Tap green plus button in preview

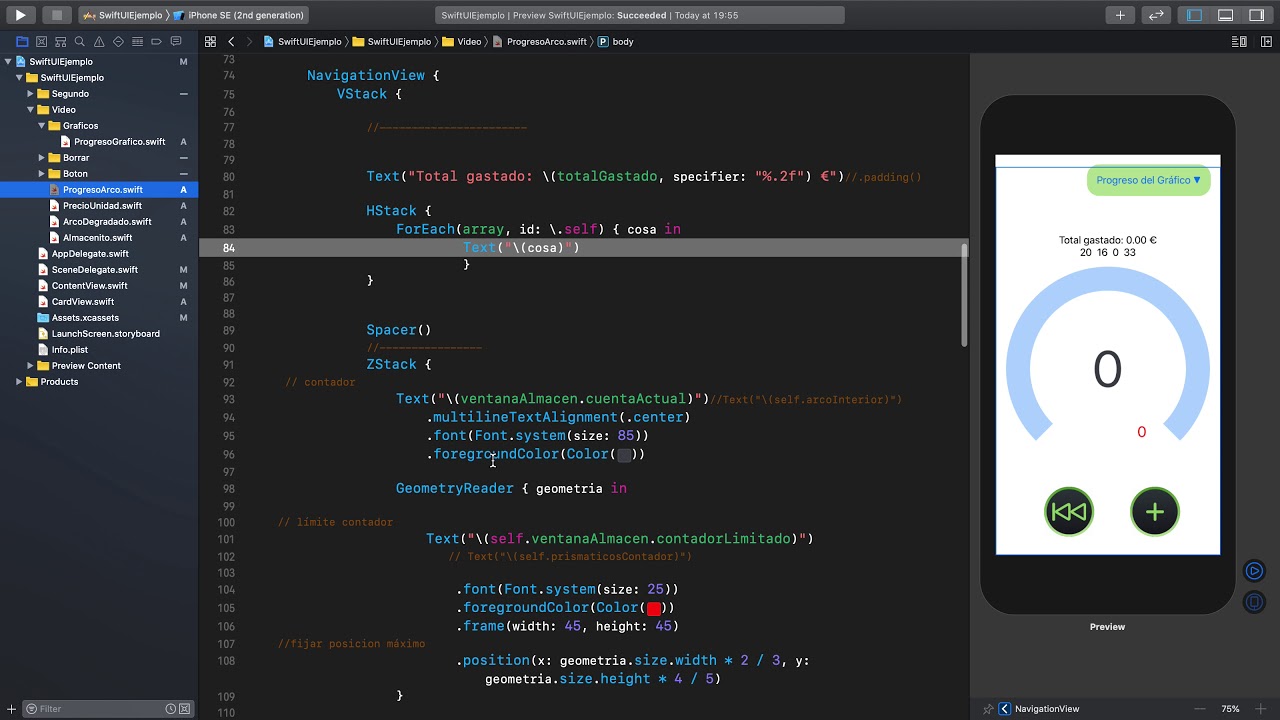click(x=1155, y=512)
